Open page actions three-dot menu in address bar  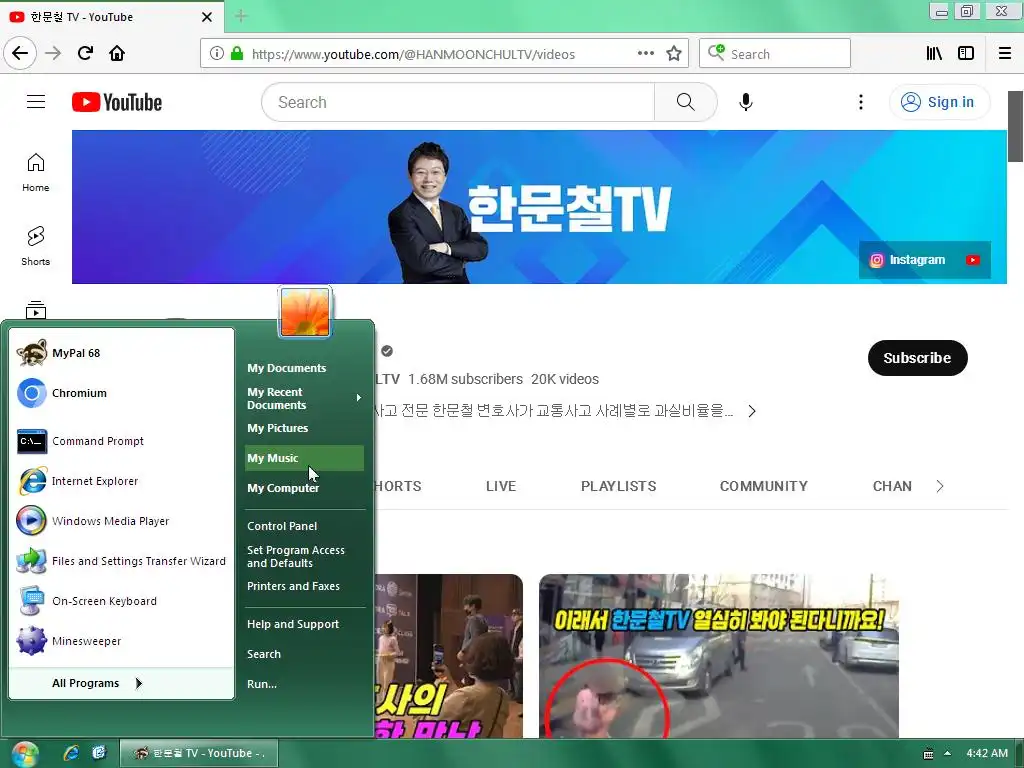pyautogui.click(x=646, y=54)
